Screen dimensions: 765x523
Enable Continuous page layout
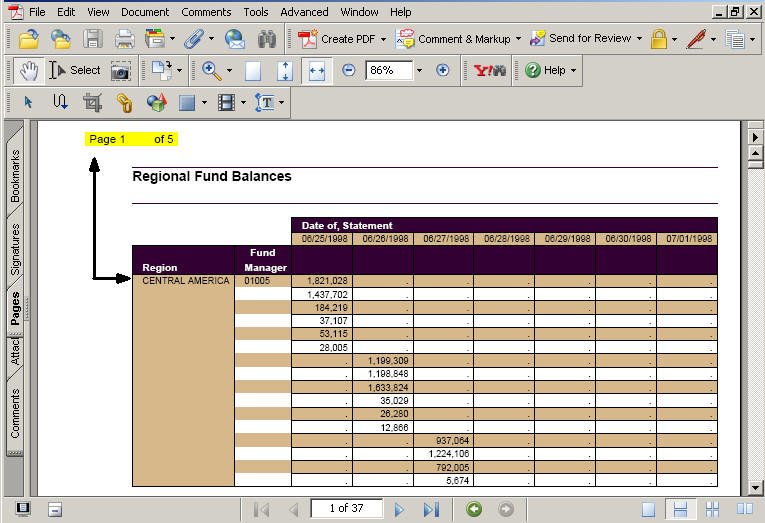pos(680,509)
